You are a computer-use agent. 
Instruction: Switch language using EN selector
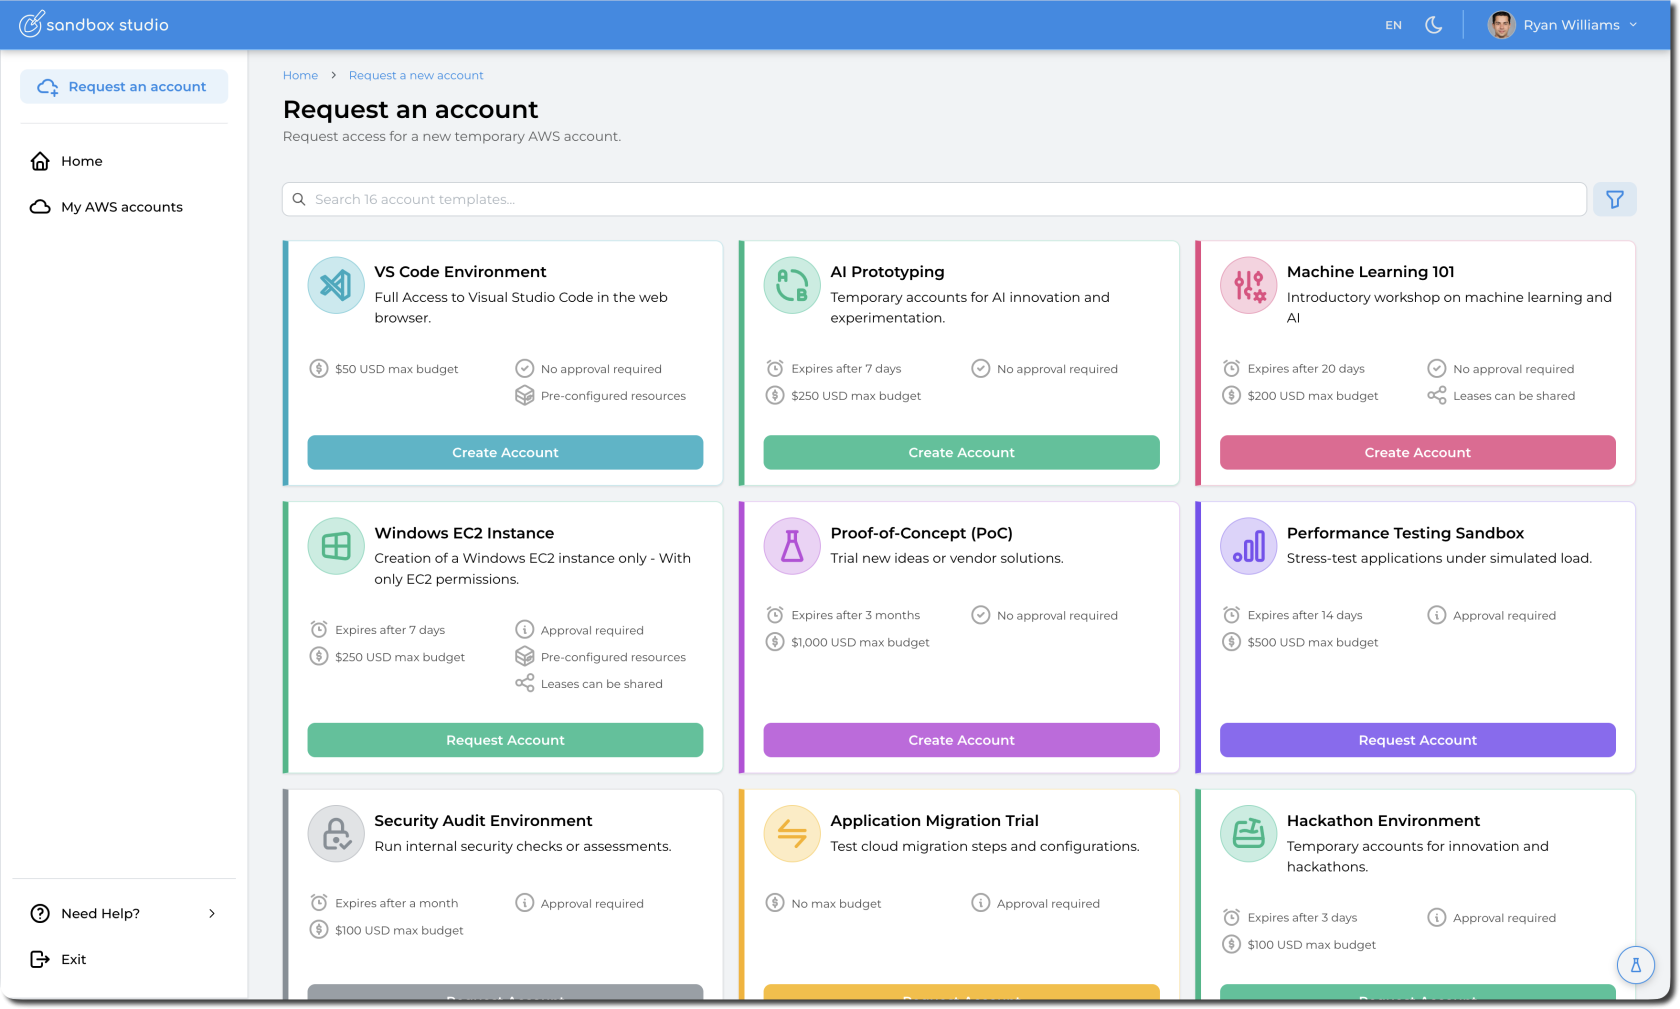pyautogui.click(x=1393, y=25)
